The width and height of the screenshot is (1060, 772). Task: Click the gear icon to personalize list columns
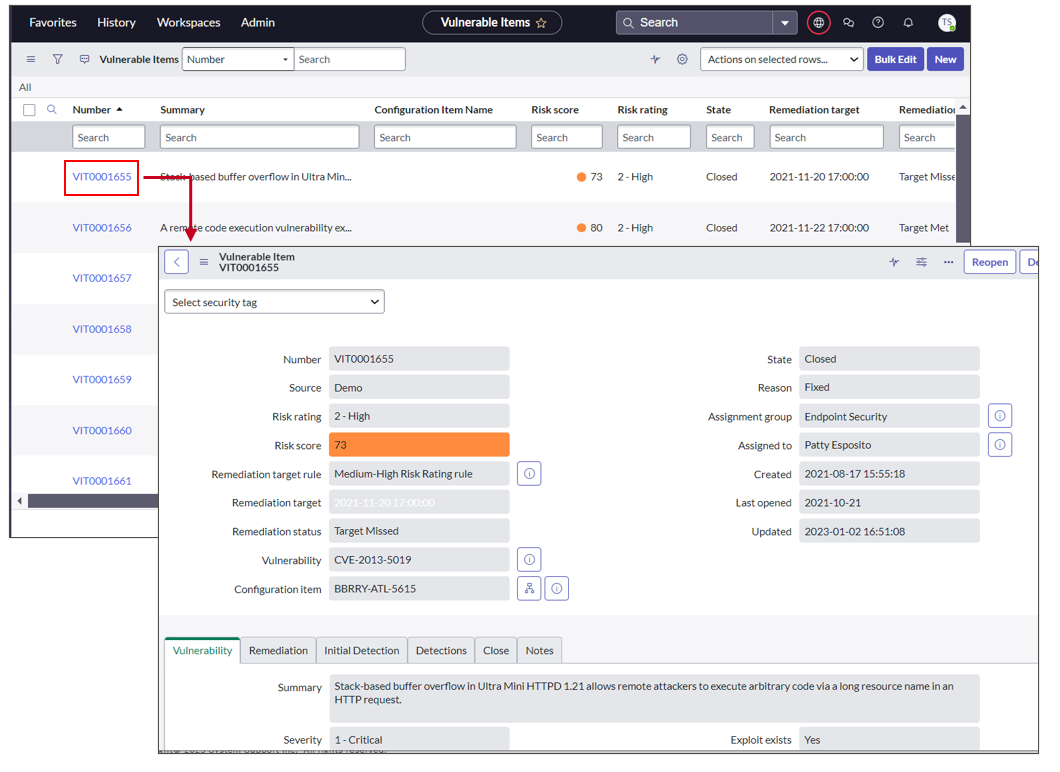coord(682,59)
